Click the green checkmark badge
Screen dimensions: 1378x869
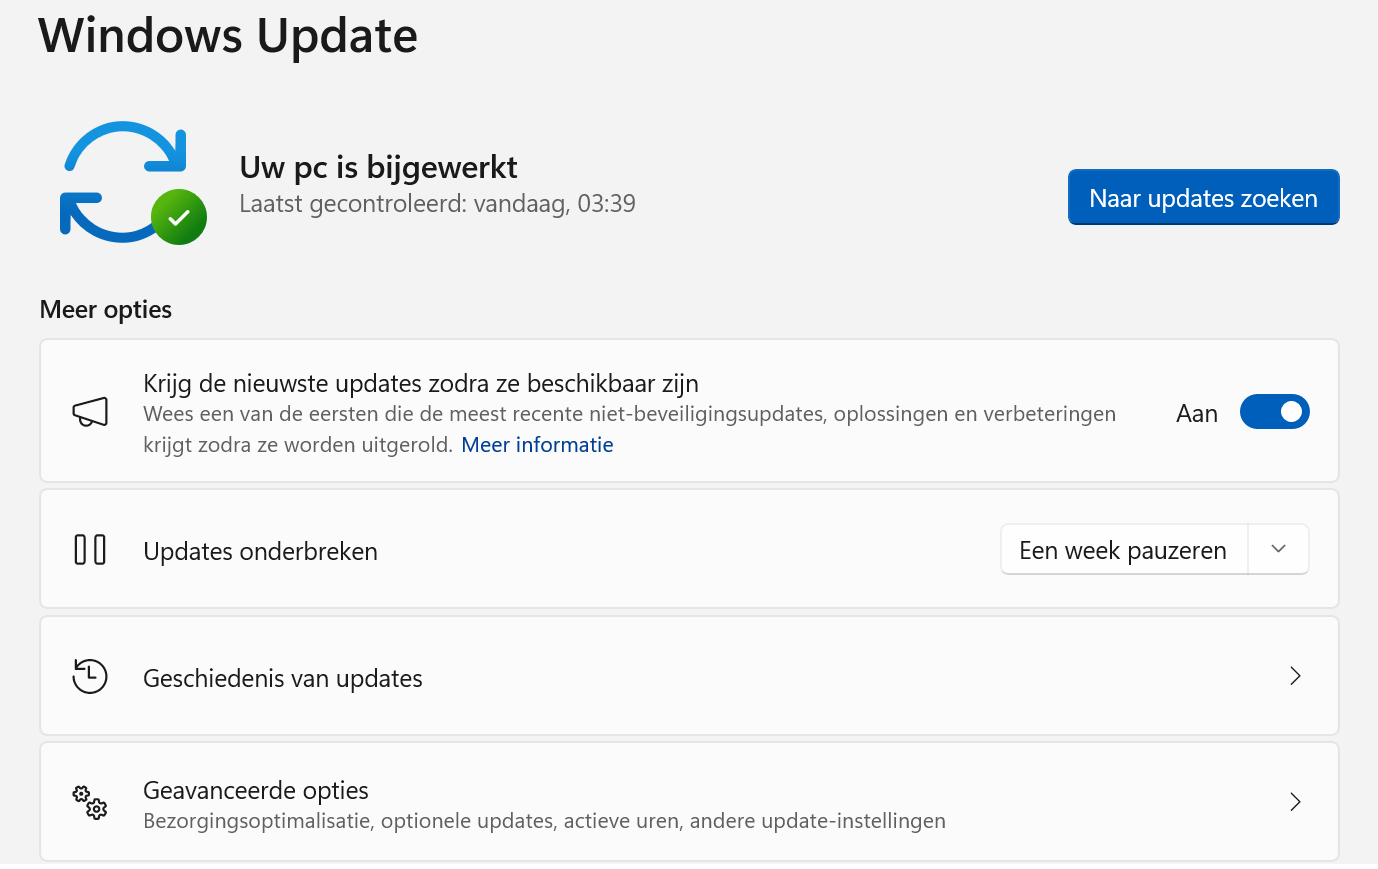coord(181,217)
